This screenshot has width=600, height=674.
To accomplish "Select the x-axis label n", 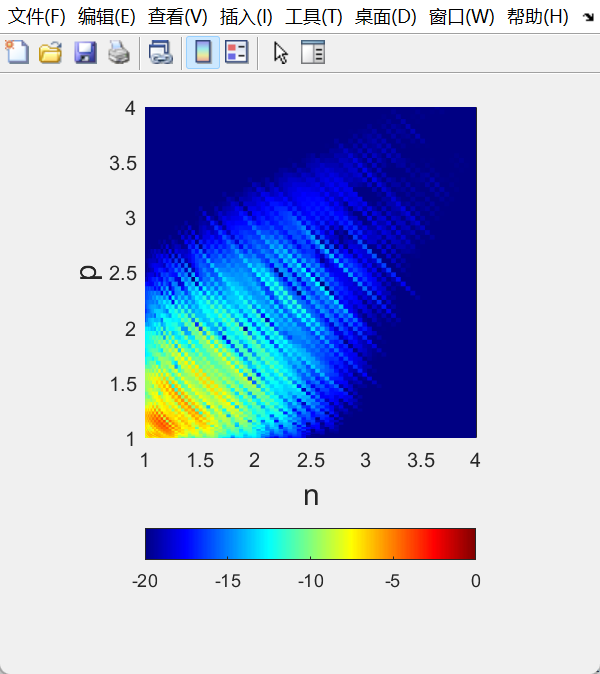I will pyautogui.click(x=311, y=496).
